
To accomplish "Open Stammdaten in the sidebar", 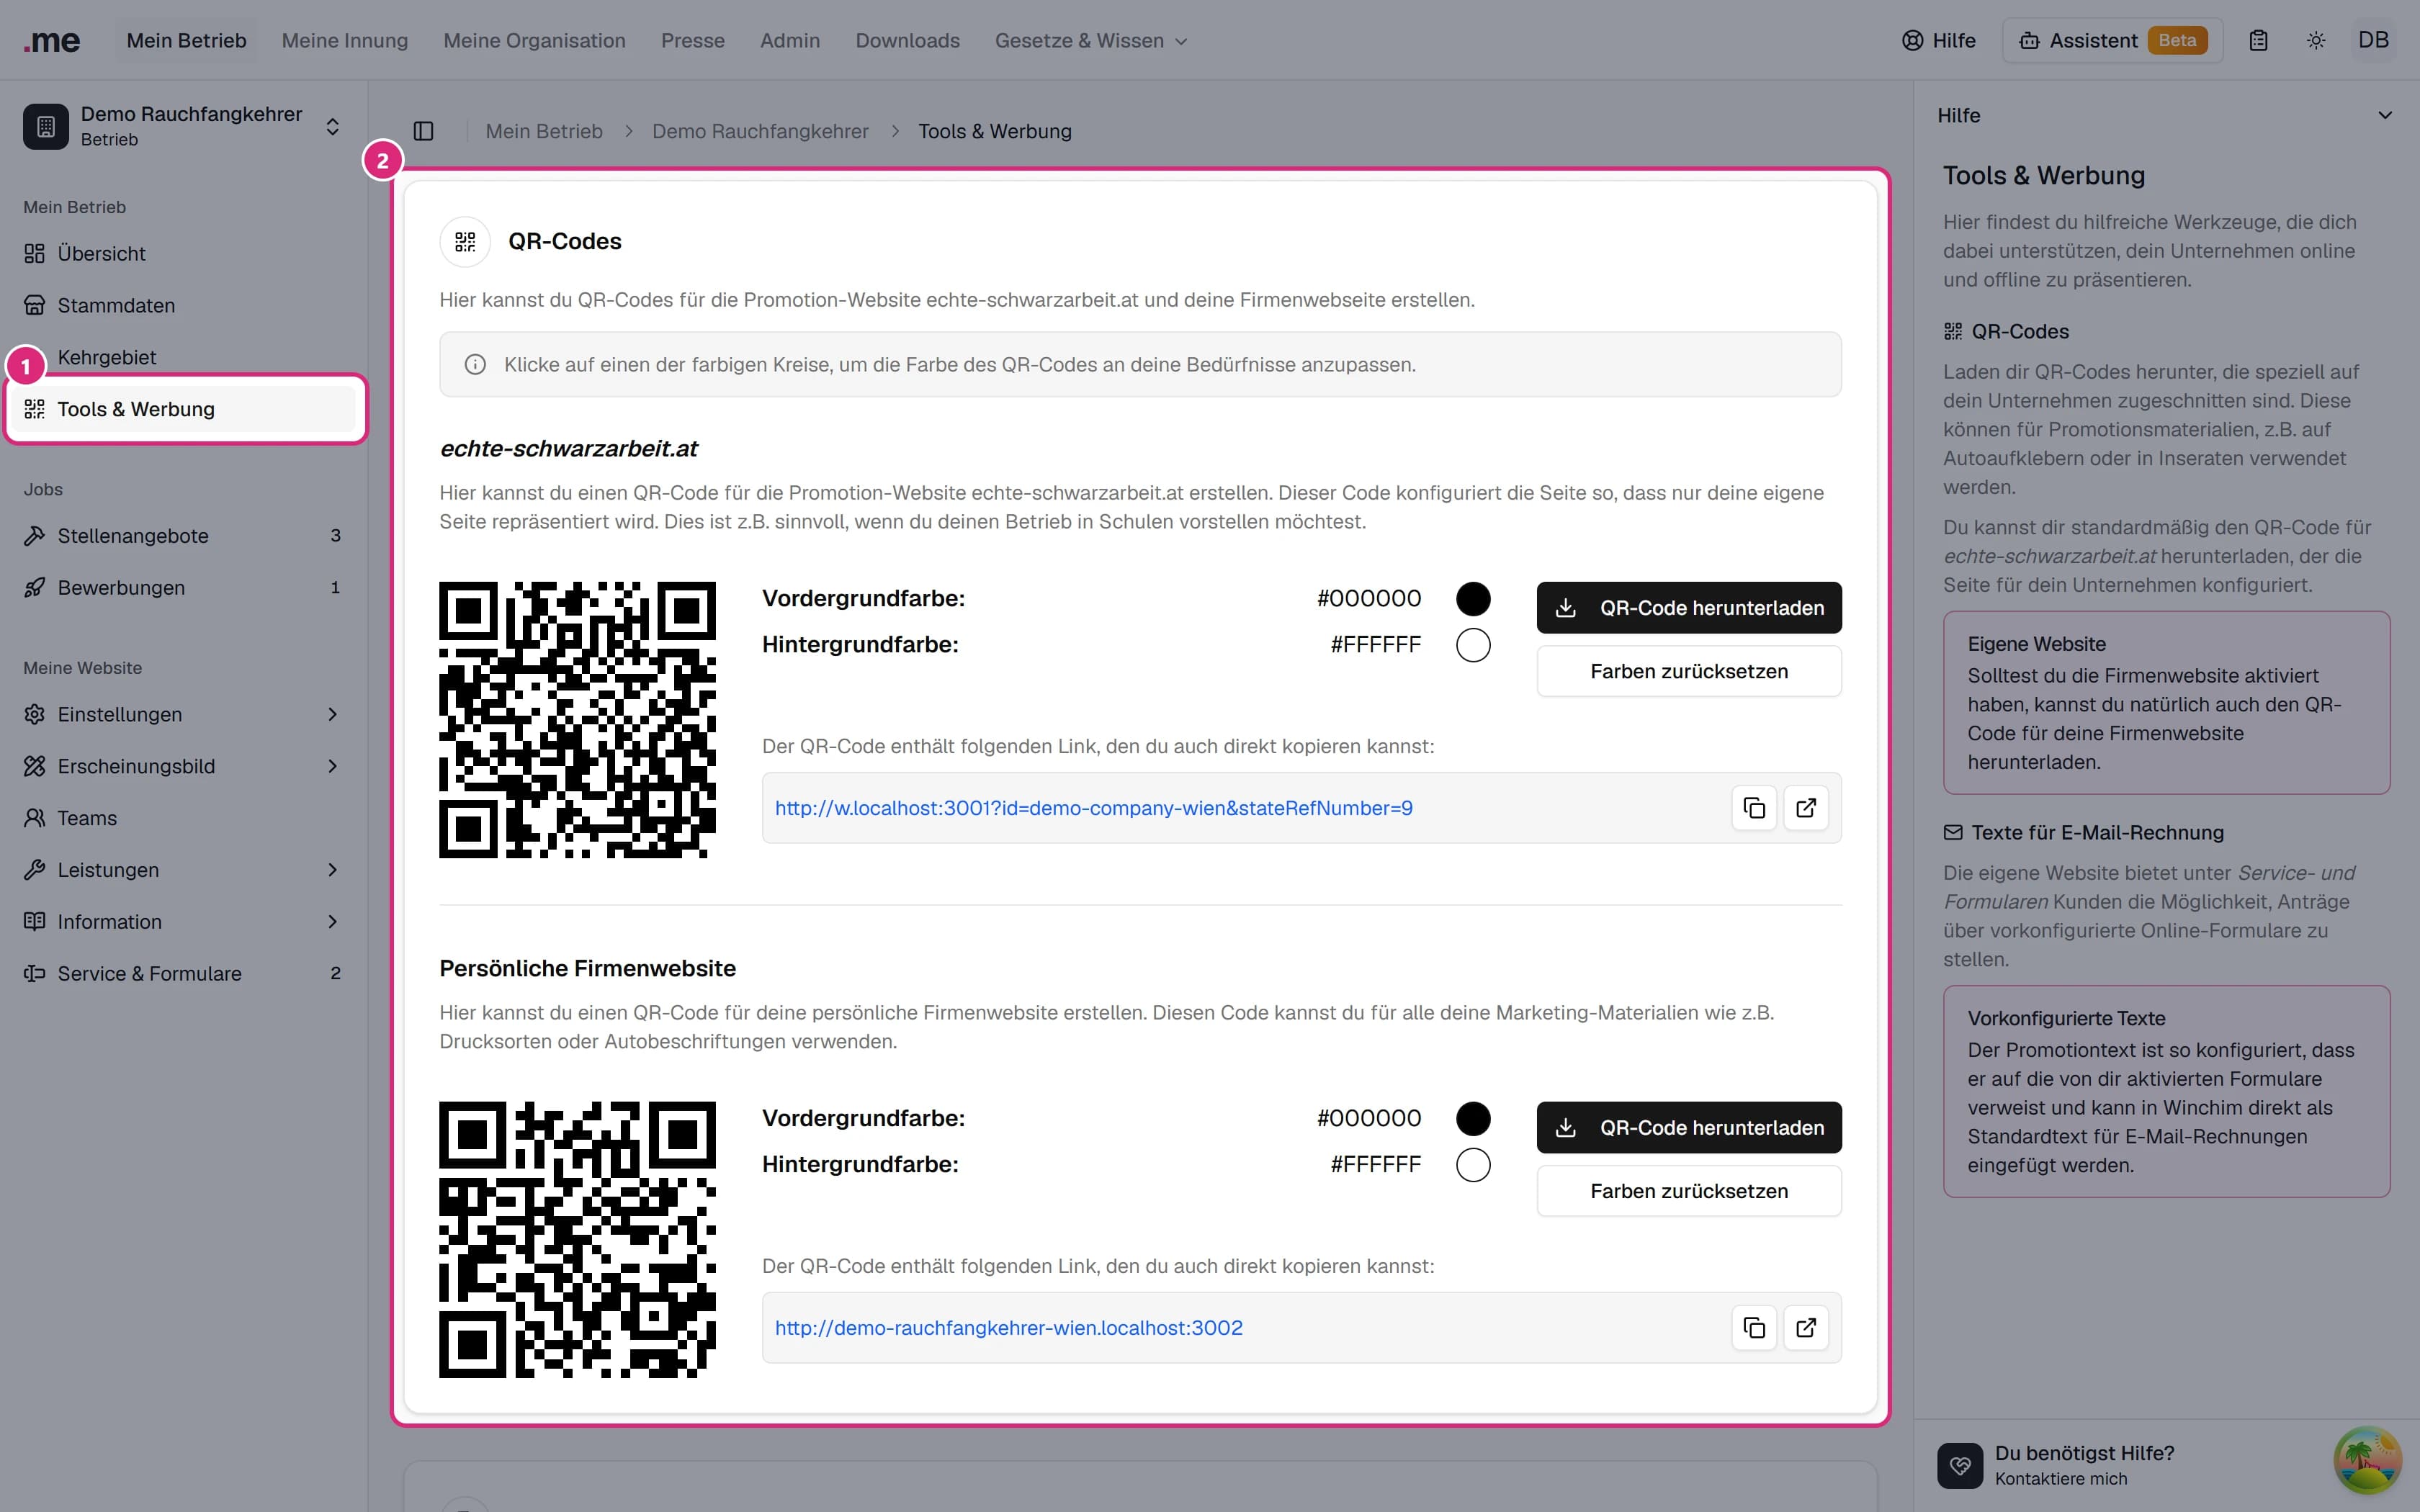I will coord(183,306).
